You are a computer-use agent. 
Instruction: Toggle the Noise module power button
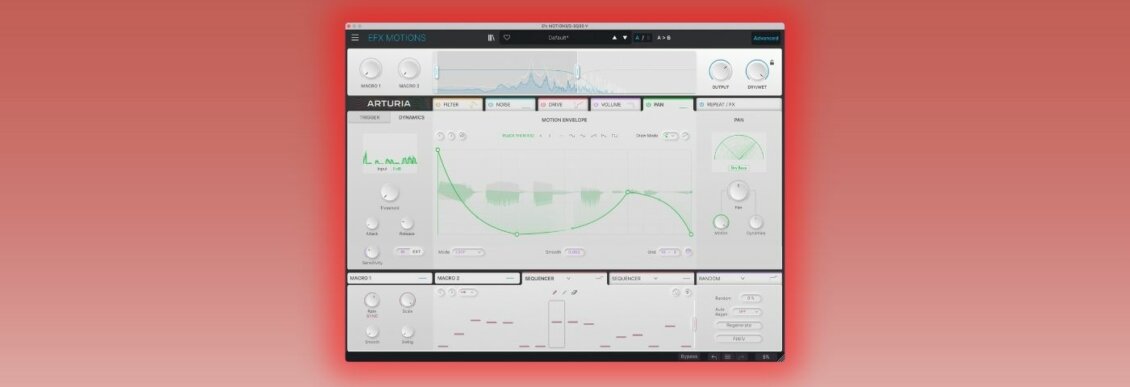pos(491,104)
